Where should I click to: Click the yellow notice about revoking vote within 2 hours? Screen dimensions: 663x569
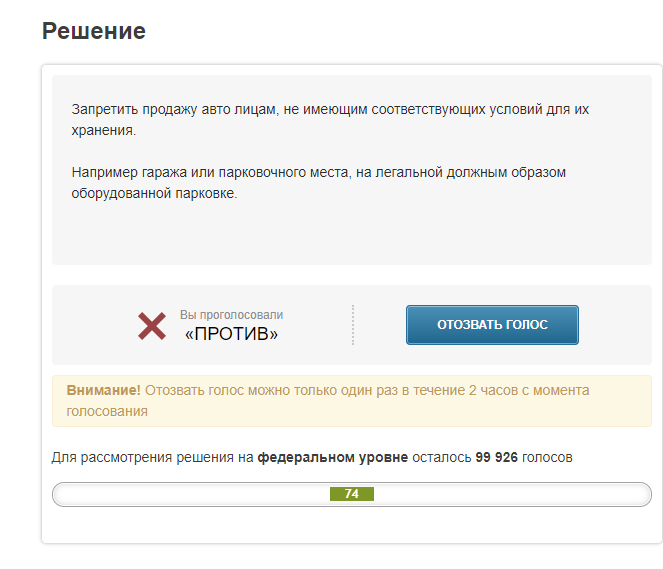coord(352,401)
